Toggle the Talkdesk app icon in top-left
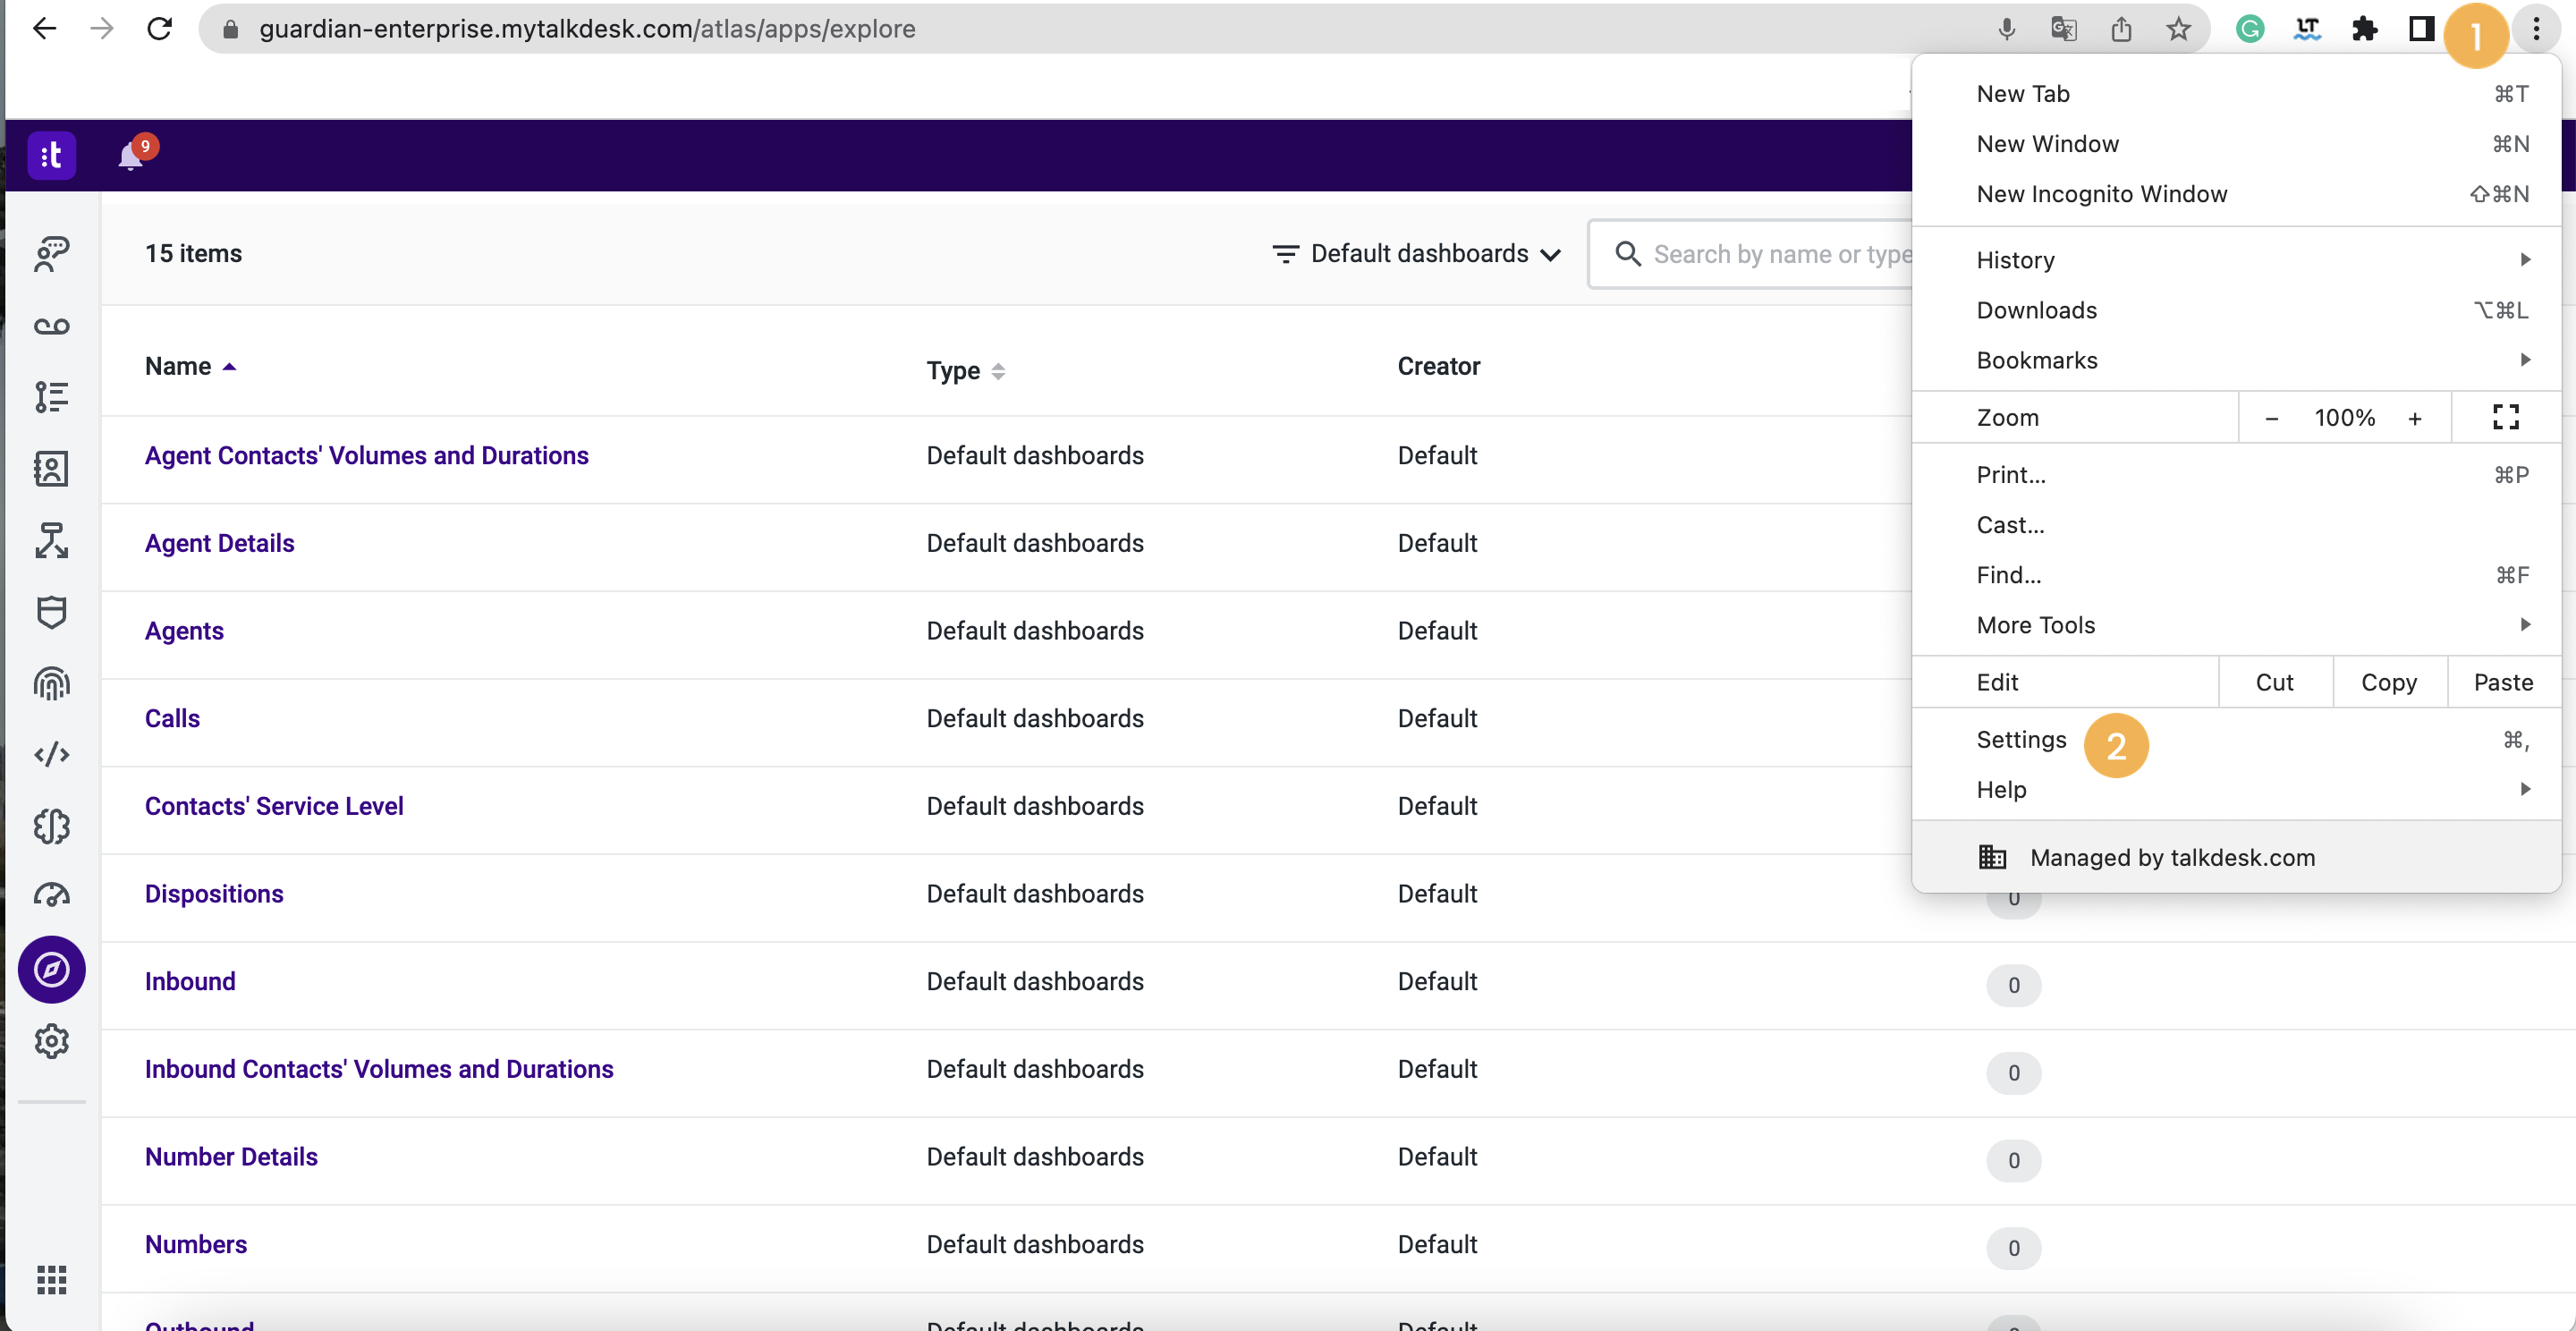Screen dimensions: 2576x1331 pyautogui.click(x=53, y=157)
